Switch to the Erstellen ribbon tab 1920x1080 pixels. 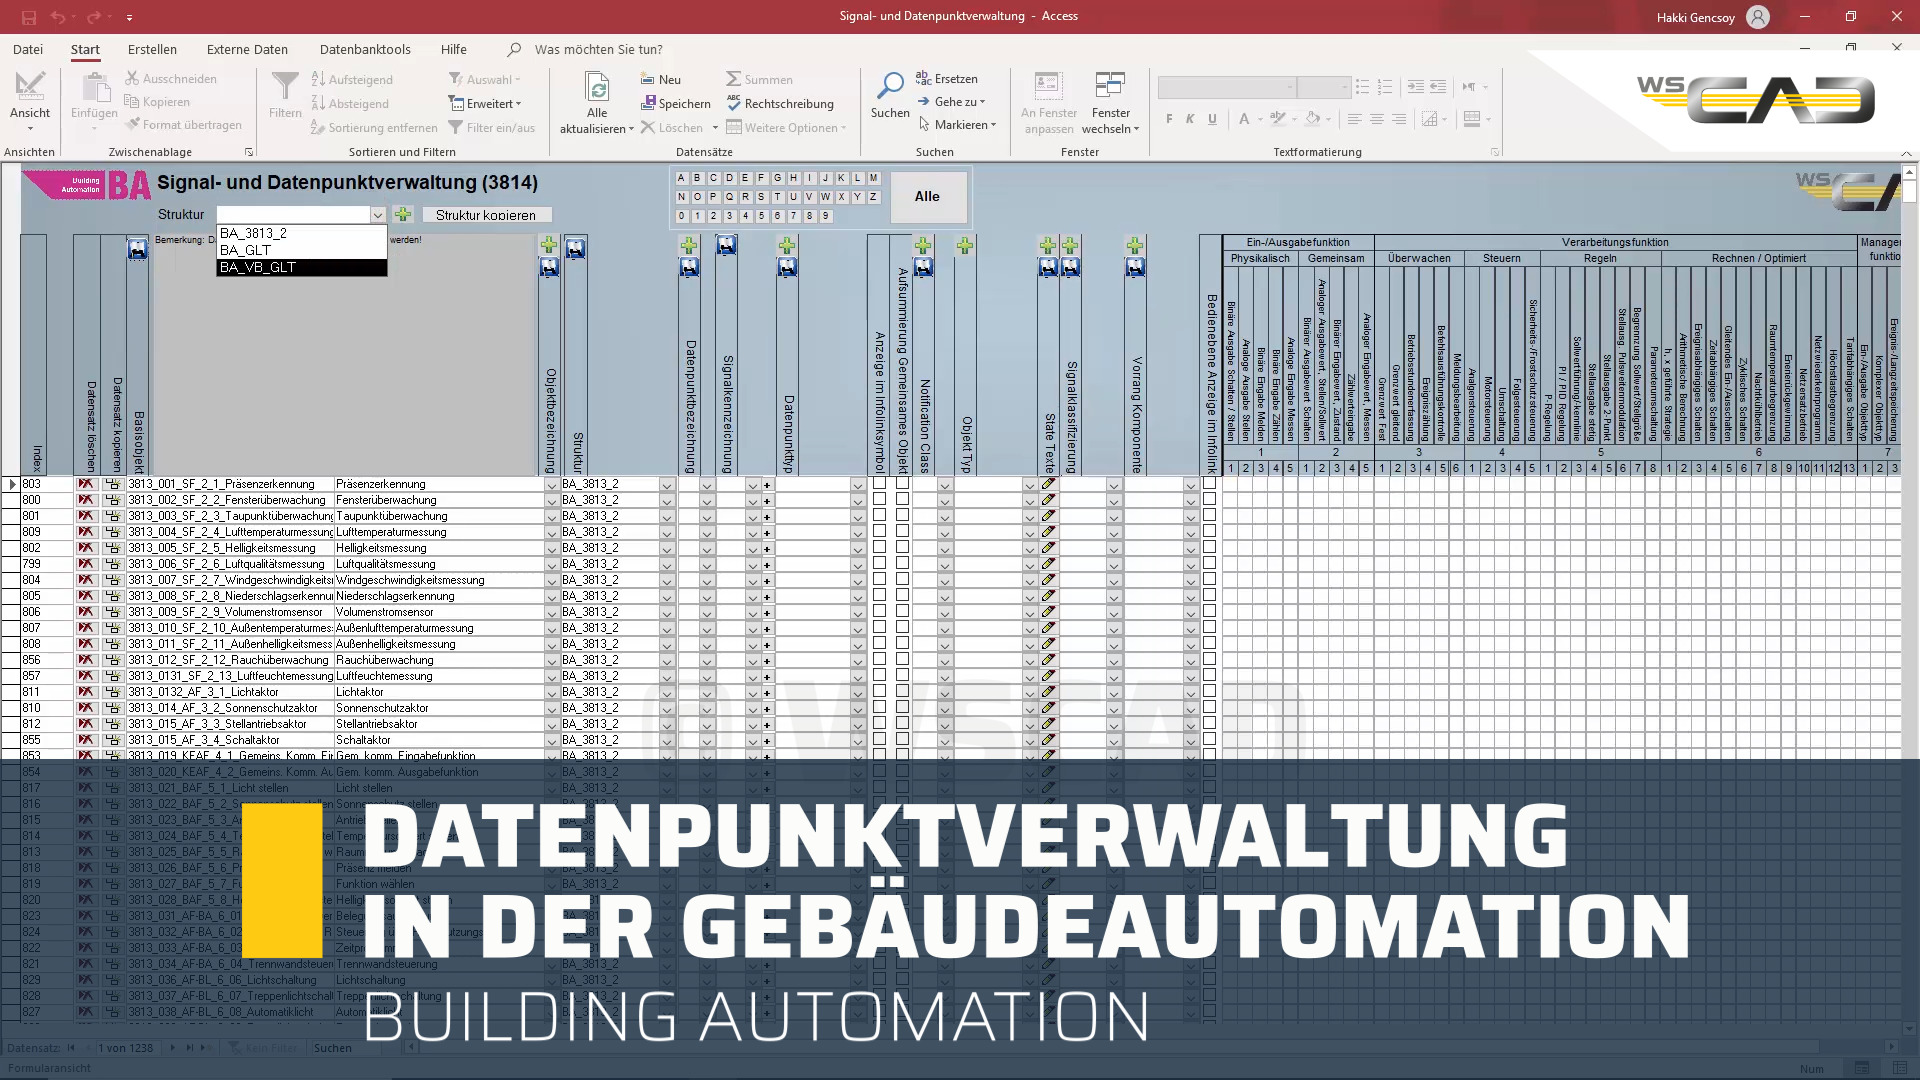tap(152, 49)
